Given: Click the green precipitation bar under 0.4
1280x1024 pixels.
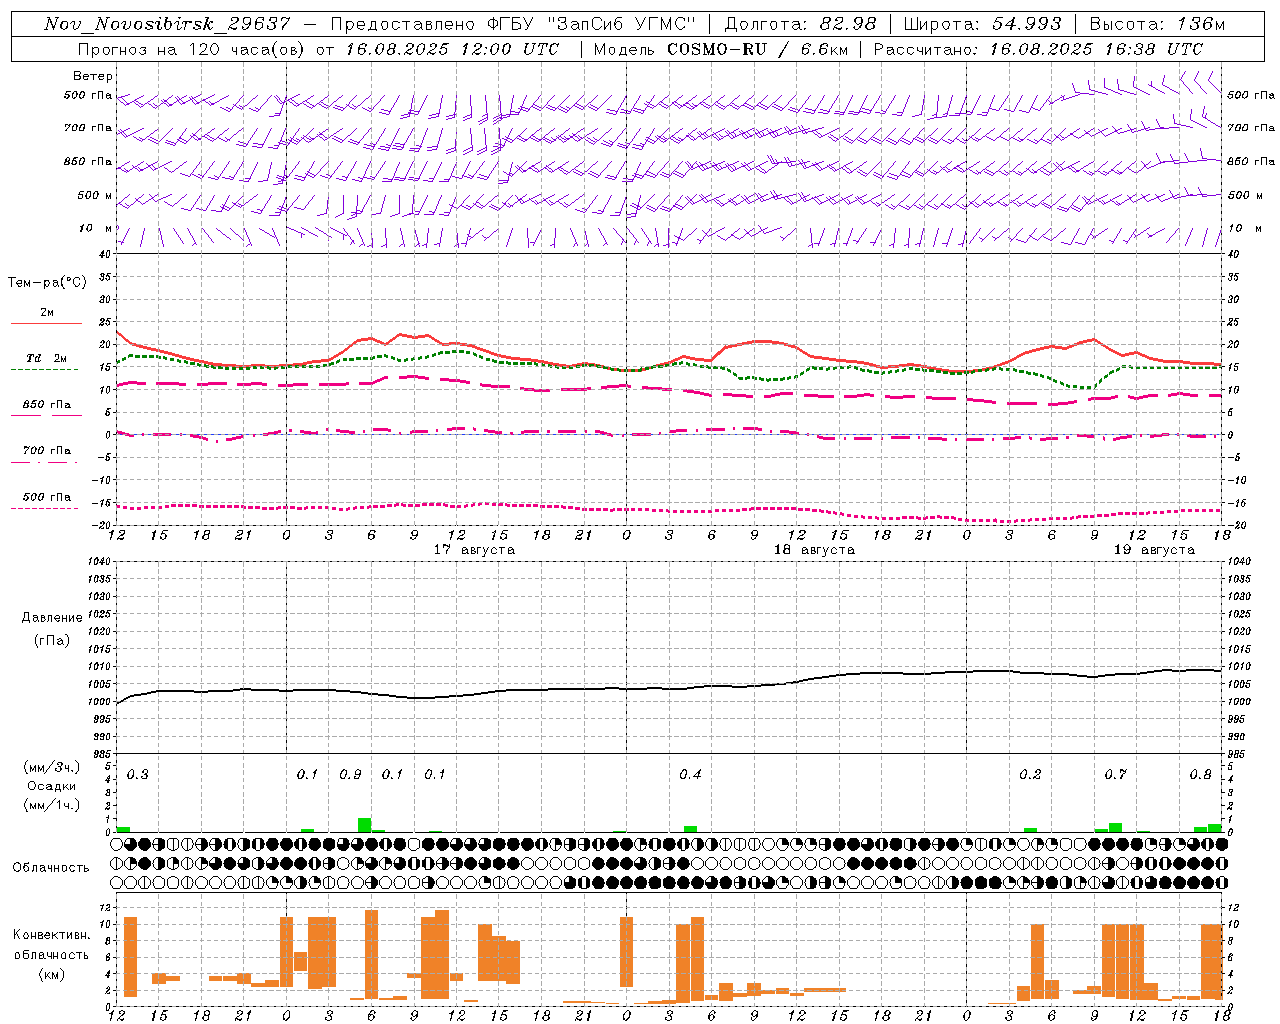Looking at the screenshot, I should pos(690,829).
